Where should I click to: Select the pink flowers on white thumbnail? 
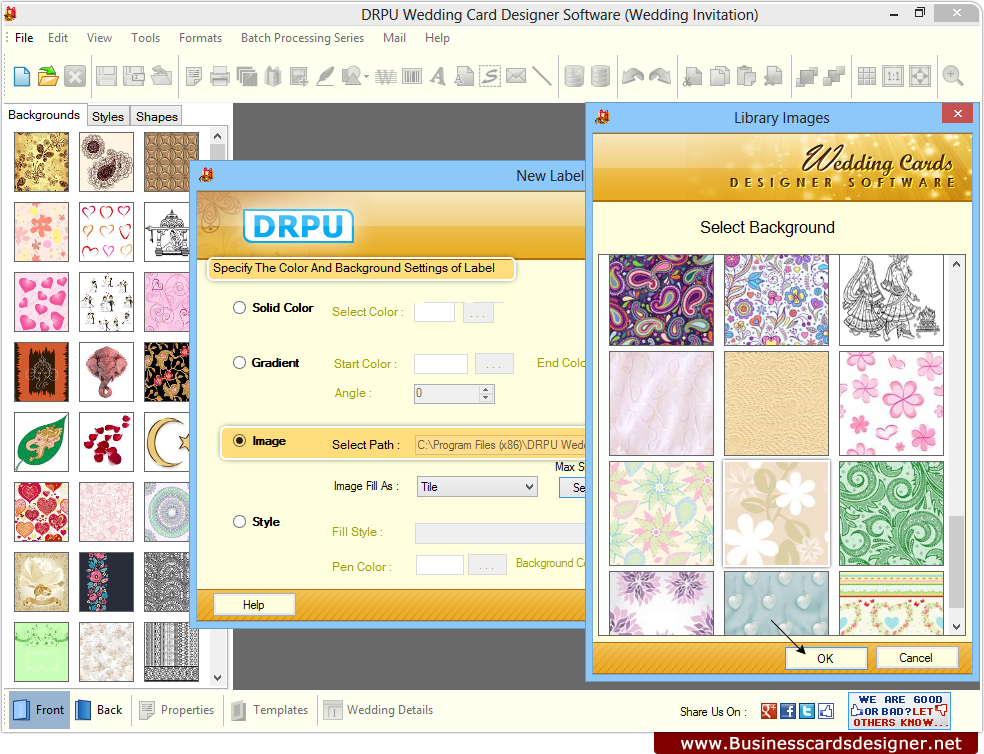pos(891,403)
